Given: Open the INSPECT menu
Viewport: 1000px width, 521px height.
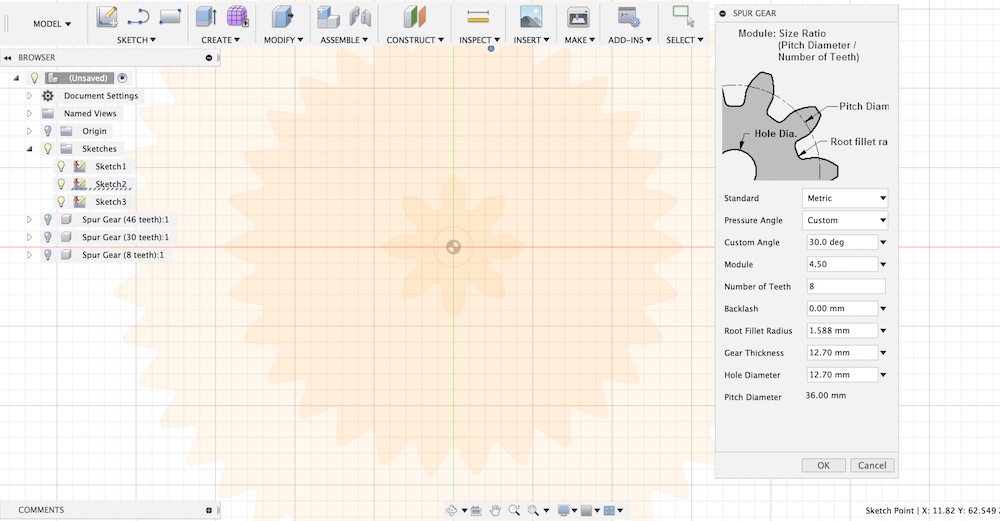Looking at the screenshot, I should tap(480, 40).
